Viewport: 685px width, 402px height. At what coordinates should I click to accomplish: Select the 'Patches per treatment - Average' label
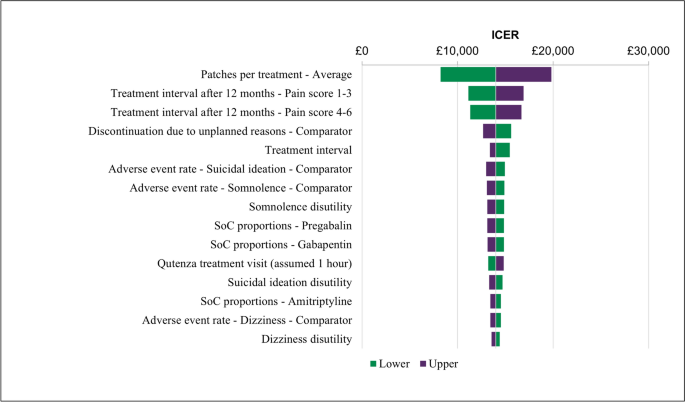click(276, 74)
